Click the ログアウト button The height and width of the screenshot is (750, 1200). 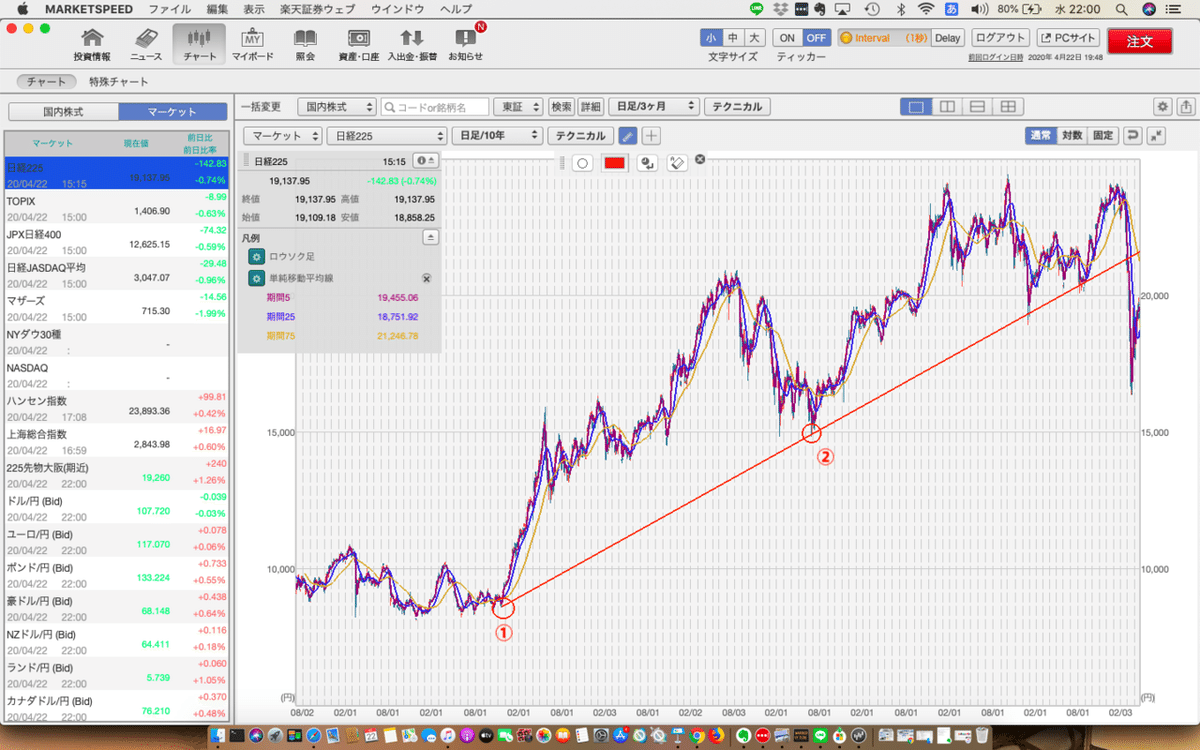coord(1001,37)
